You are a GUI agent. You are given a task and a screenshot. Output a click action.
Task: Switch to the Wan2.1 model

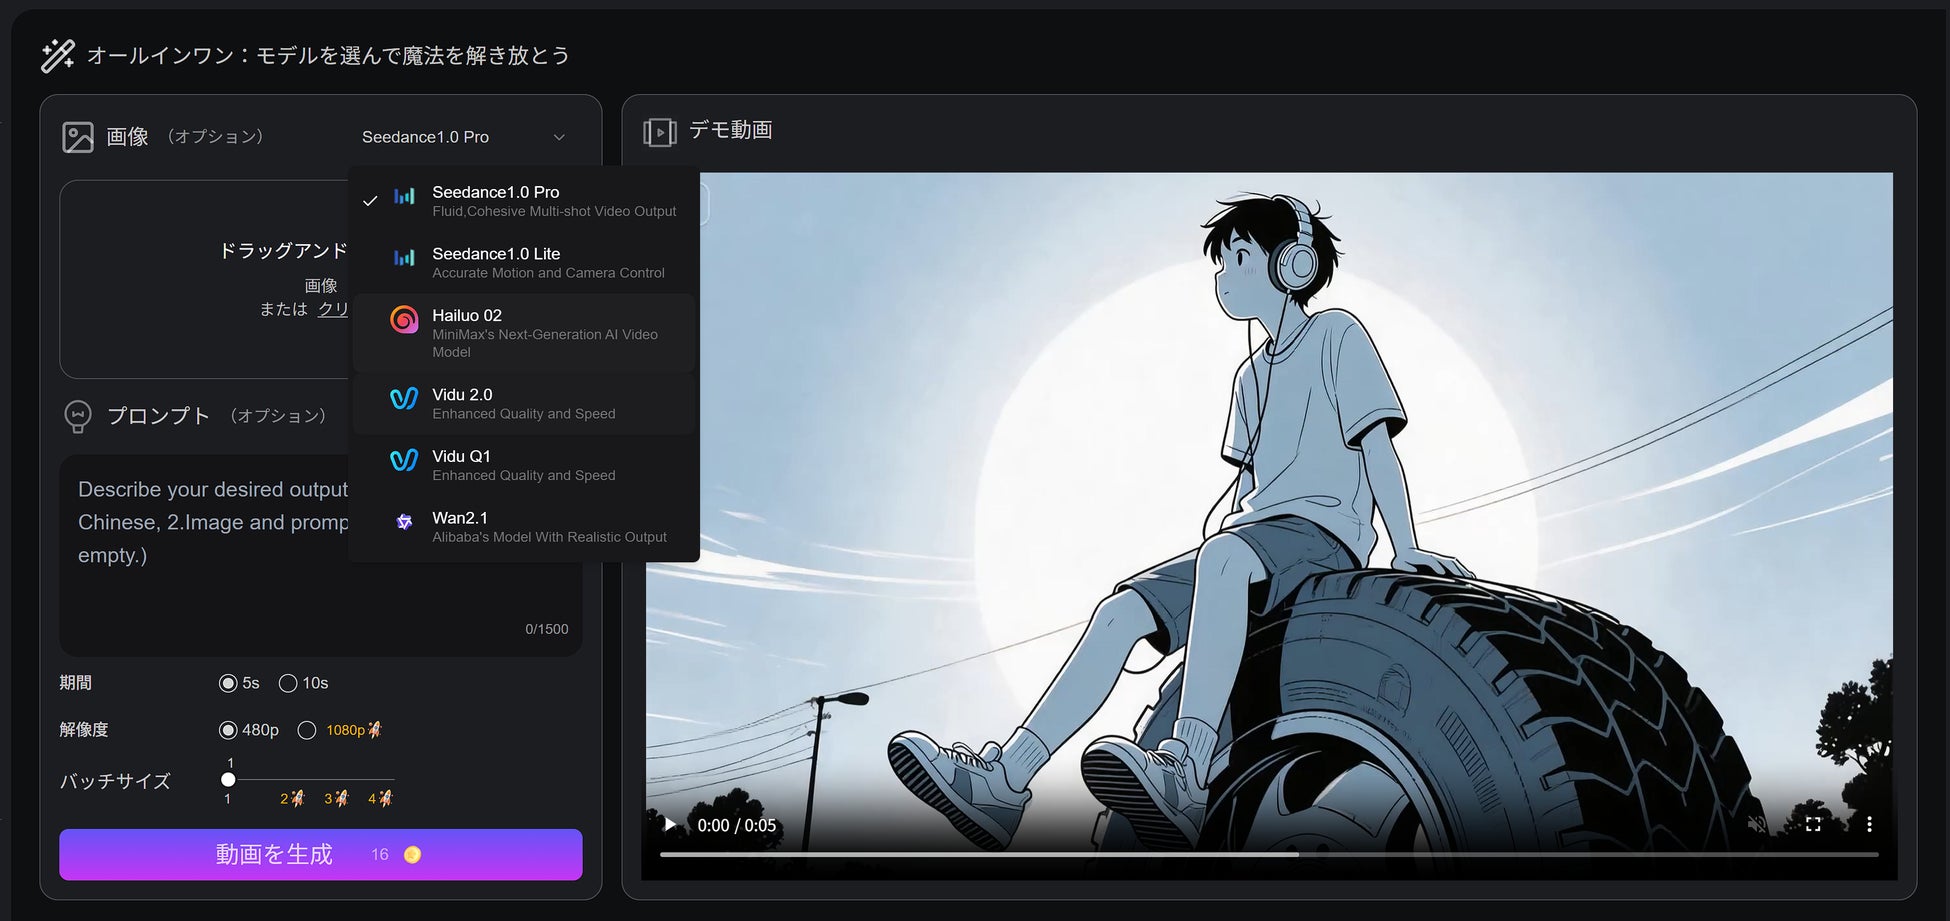click(x=524, y=527)
